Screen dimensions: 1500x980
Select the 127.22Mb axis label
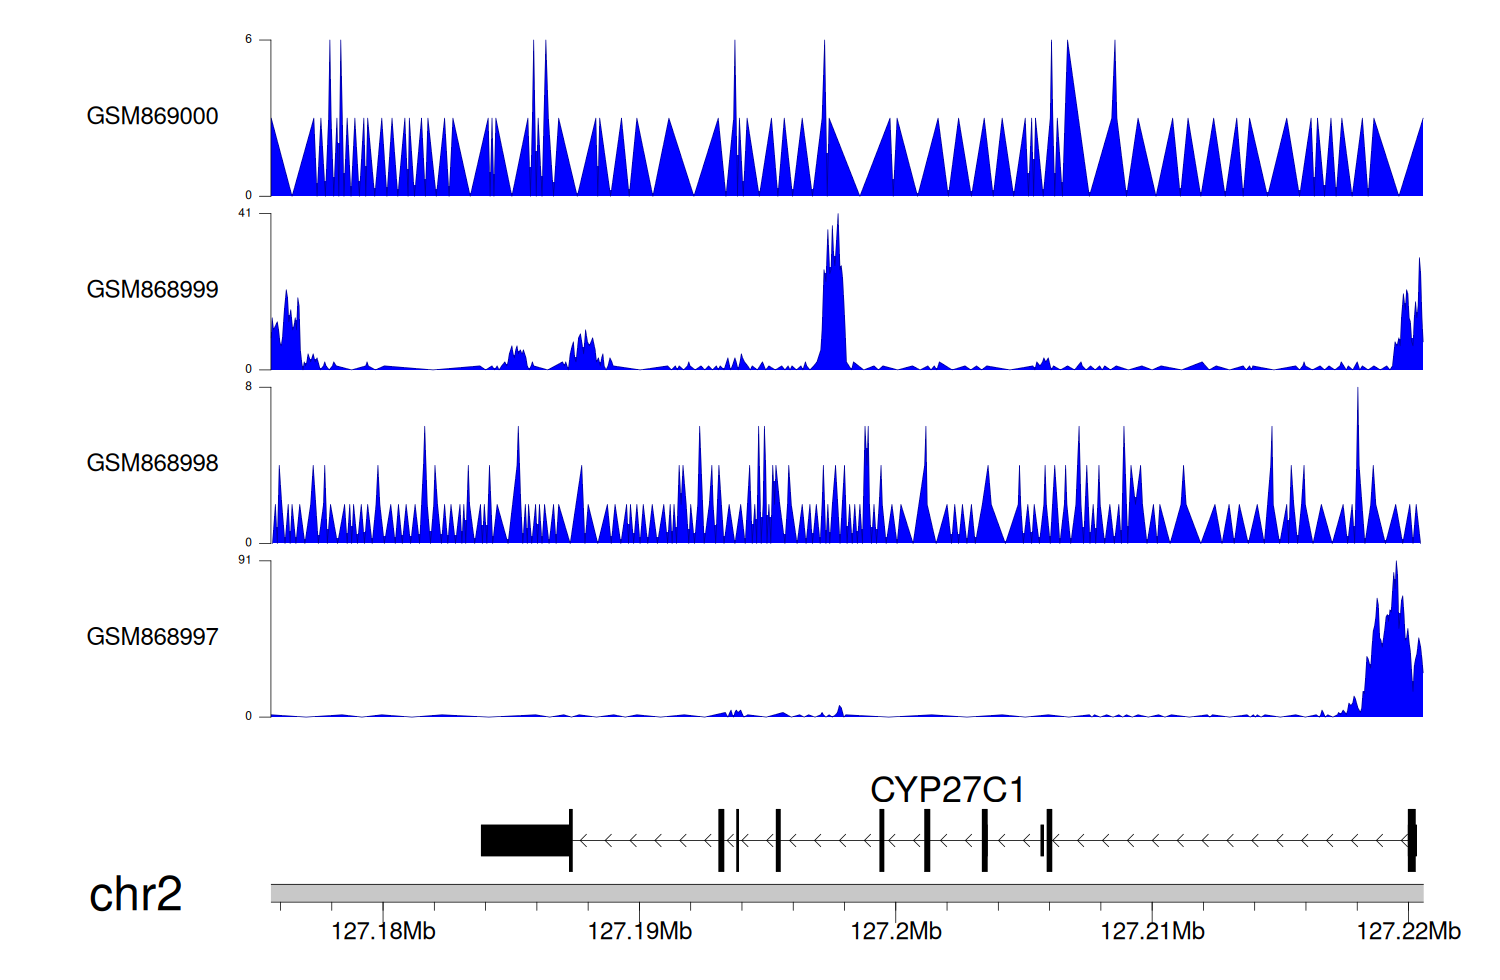click(1408, 932)
